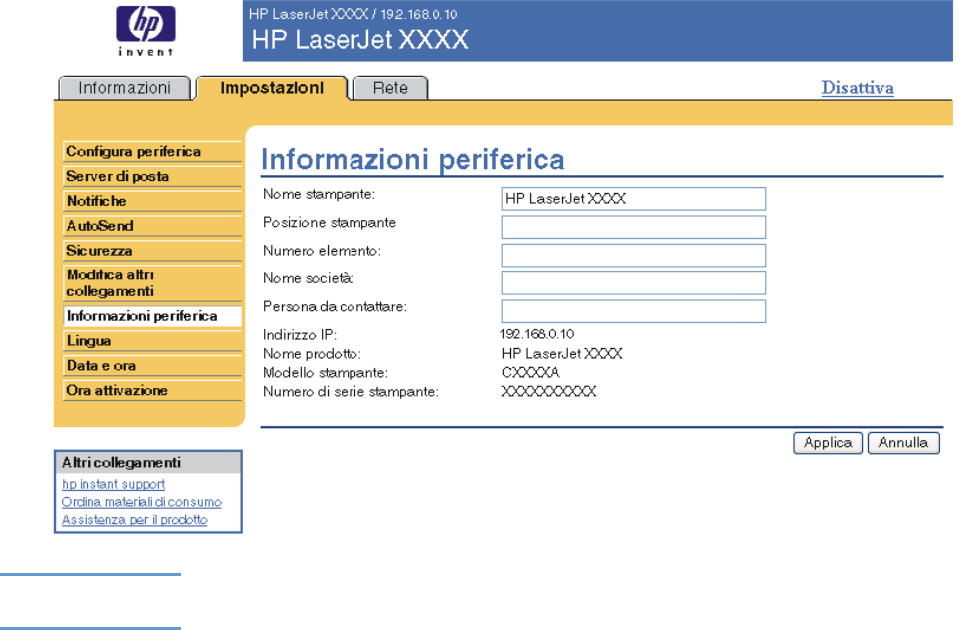Click the HP LaserJet XXXX banner title
Image resolution: width=959 pixels, height=630 pixels.
[360, 40]
